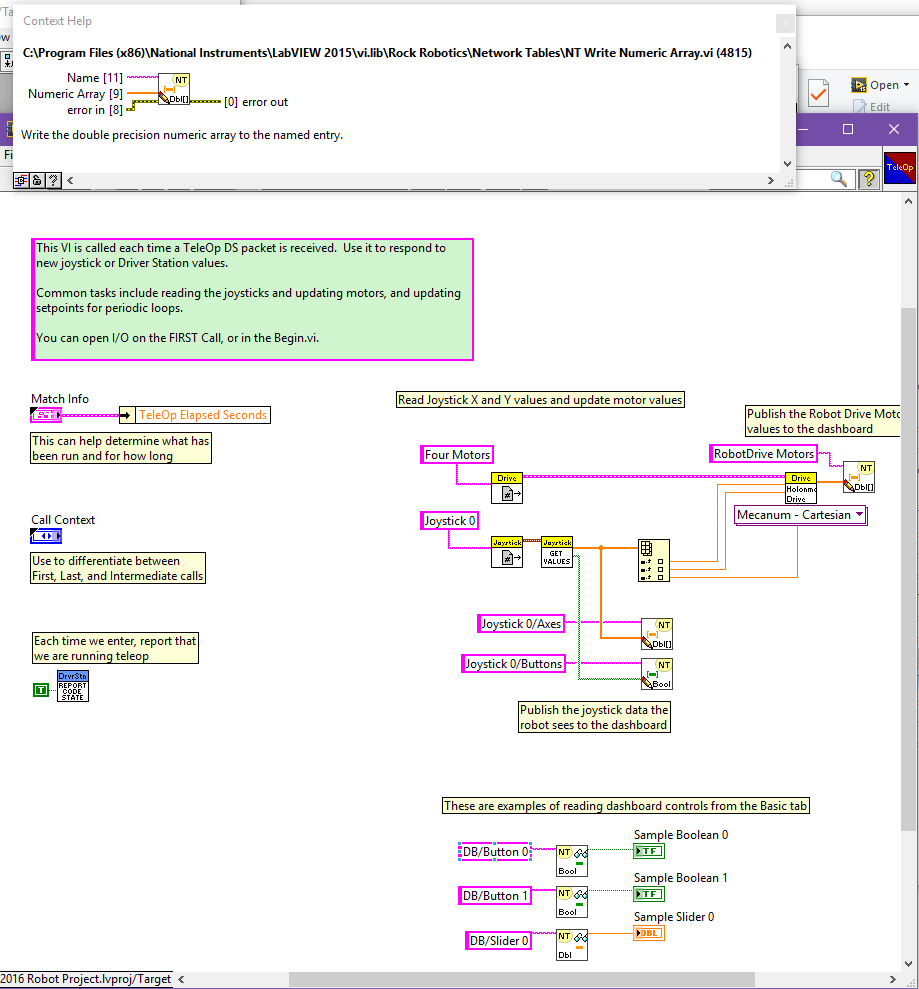The width and height of the screenshot is (919, 989).
Task: Select the Report Code State VI
Action: pyautogui.click(x=72, y=686)
